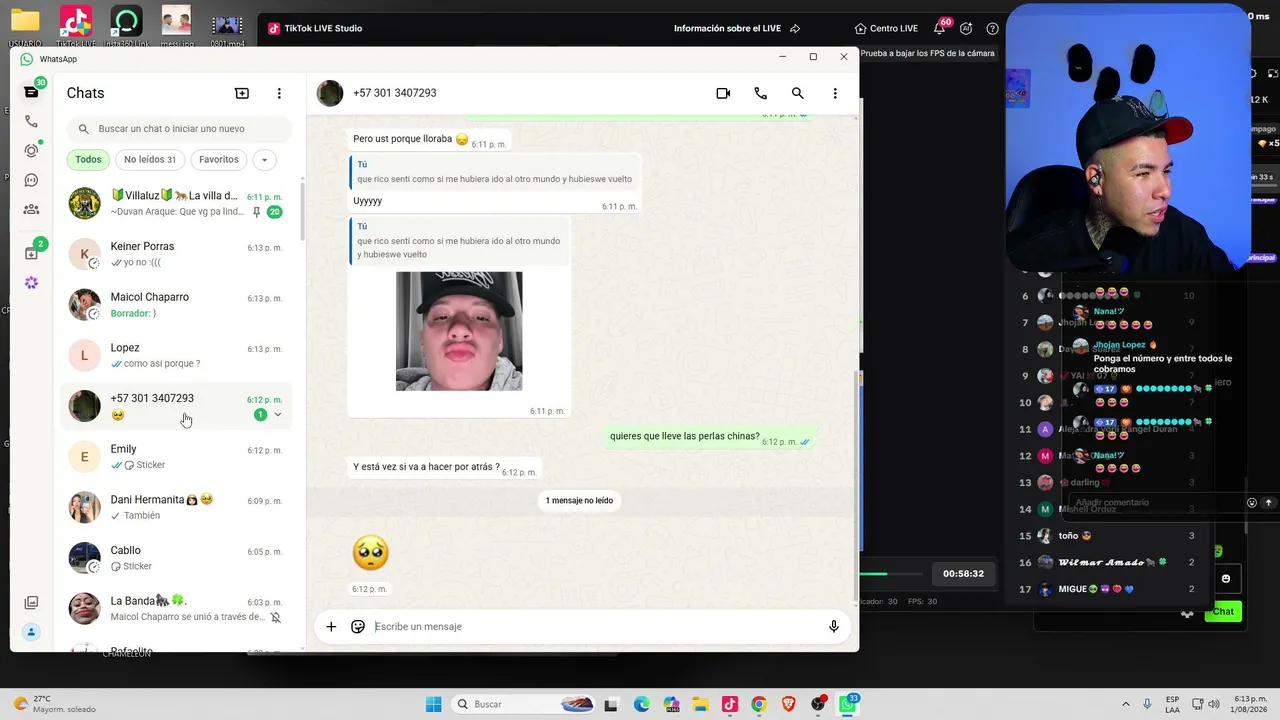Open the Emily chat
The width and height of the screenshot is (1280, 720).
pos(176,457)
